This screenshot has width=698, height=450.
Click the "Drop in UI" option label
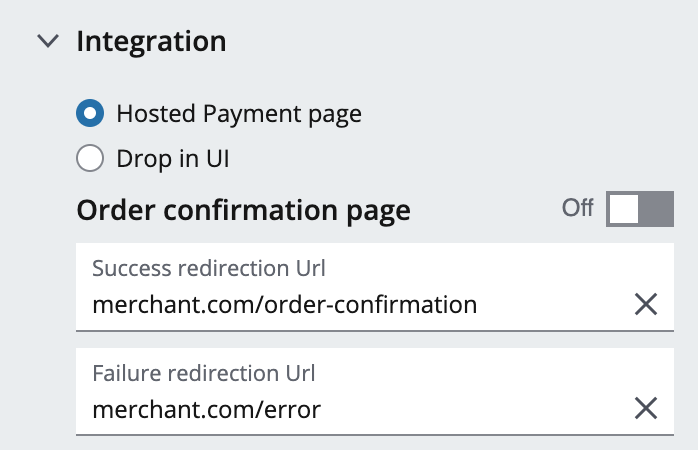pyautogui.click(x=180, y=158)
